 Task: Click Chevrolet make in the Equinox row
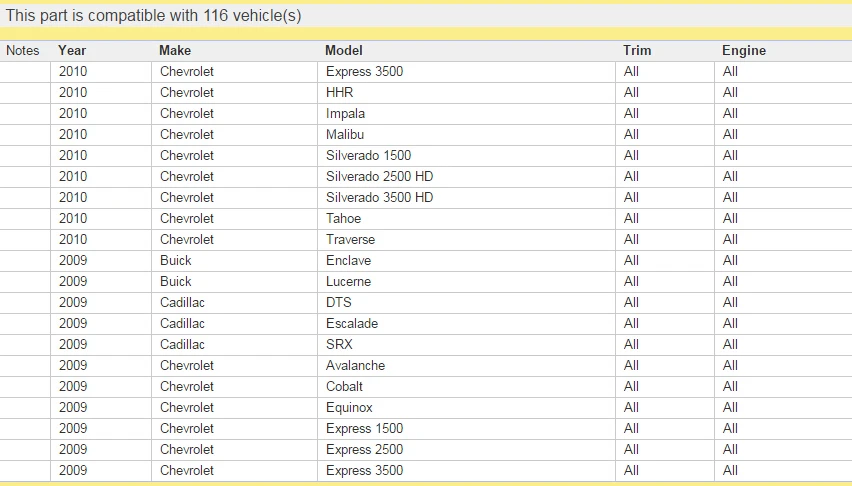[187, 408]
